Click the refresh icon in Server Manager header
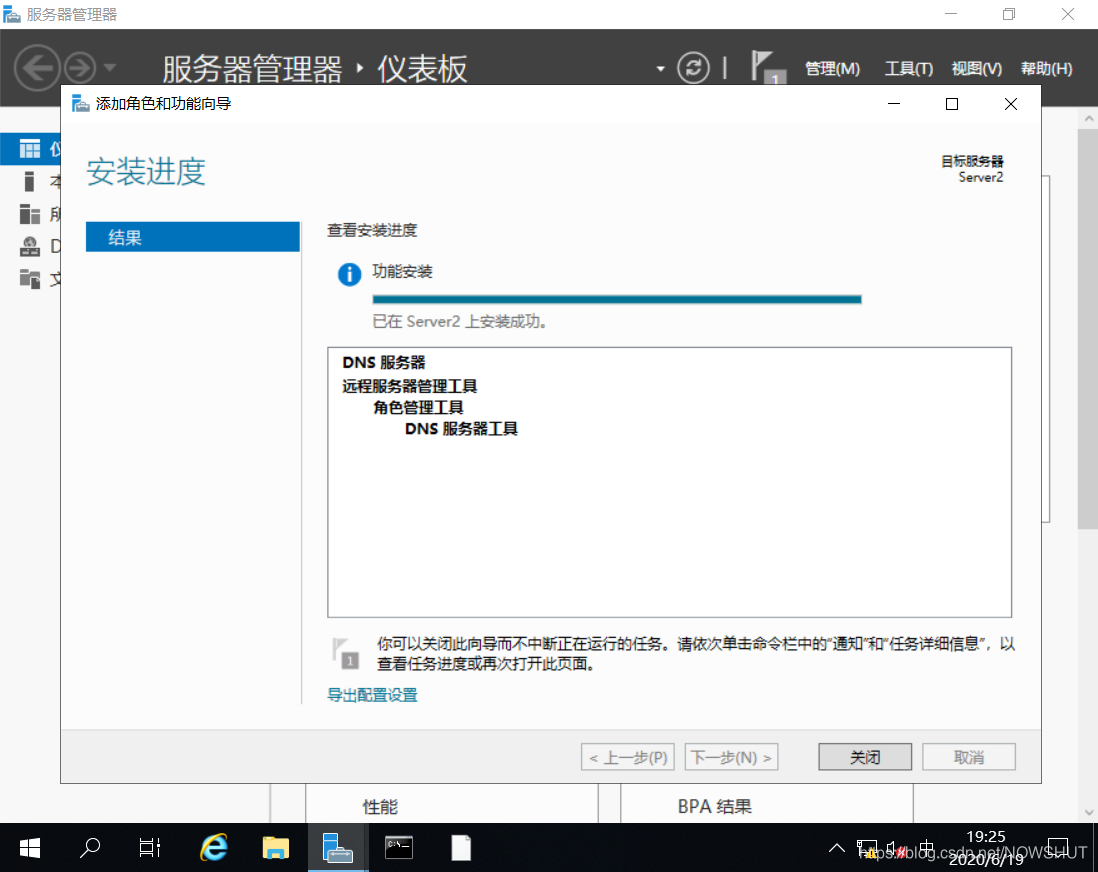1098x872 pixels. 693,68
